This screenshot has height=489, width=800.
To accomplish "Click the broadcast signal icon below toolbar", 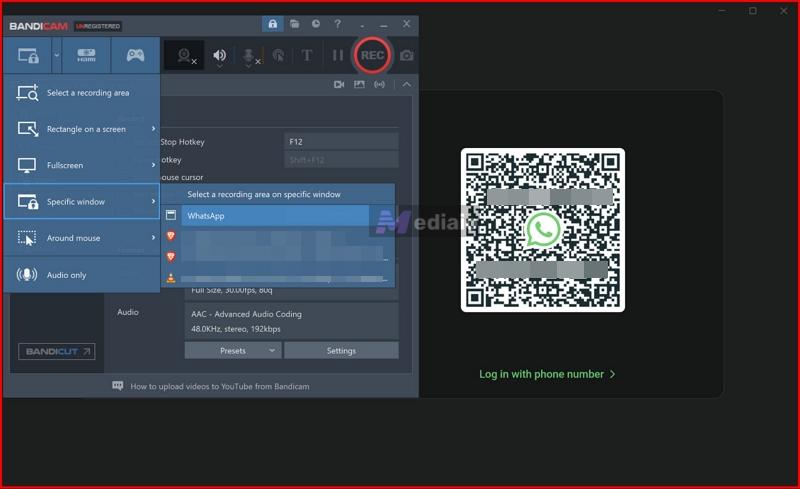I will point(380,84).
